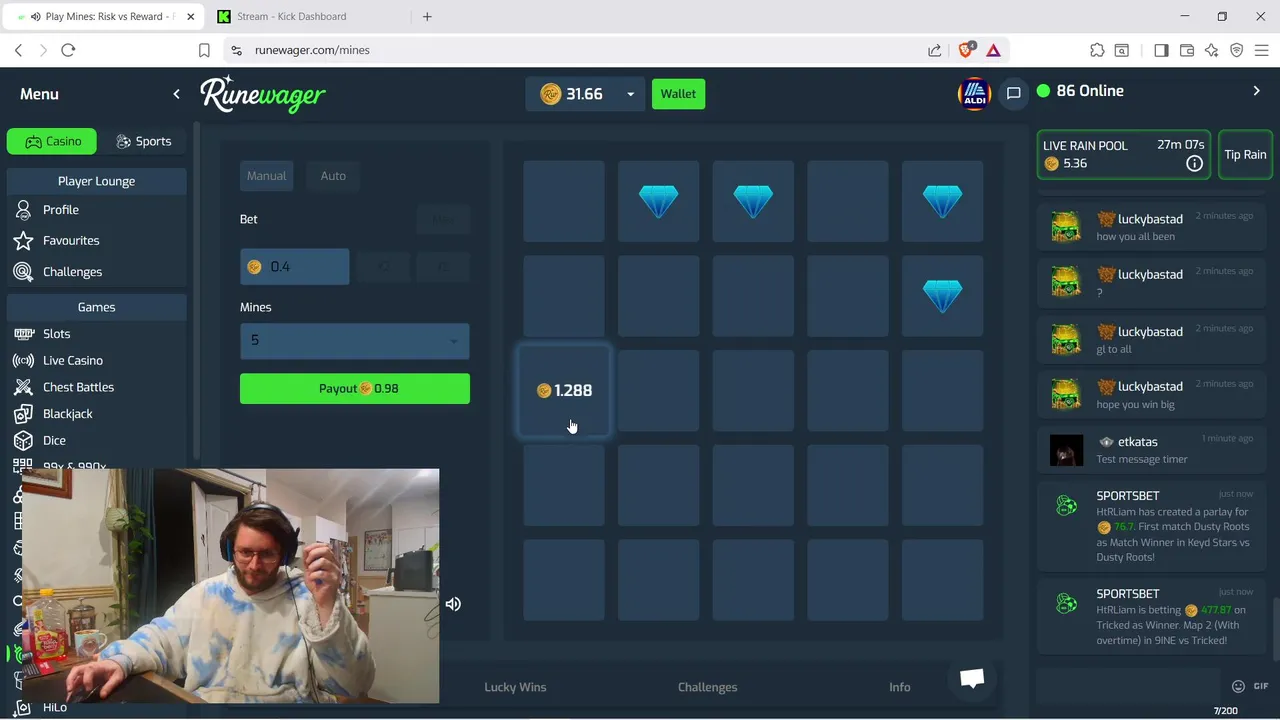The image size is (1280, 720).
Task: Open the Wallet
Action: (x=678, y=94)
